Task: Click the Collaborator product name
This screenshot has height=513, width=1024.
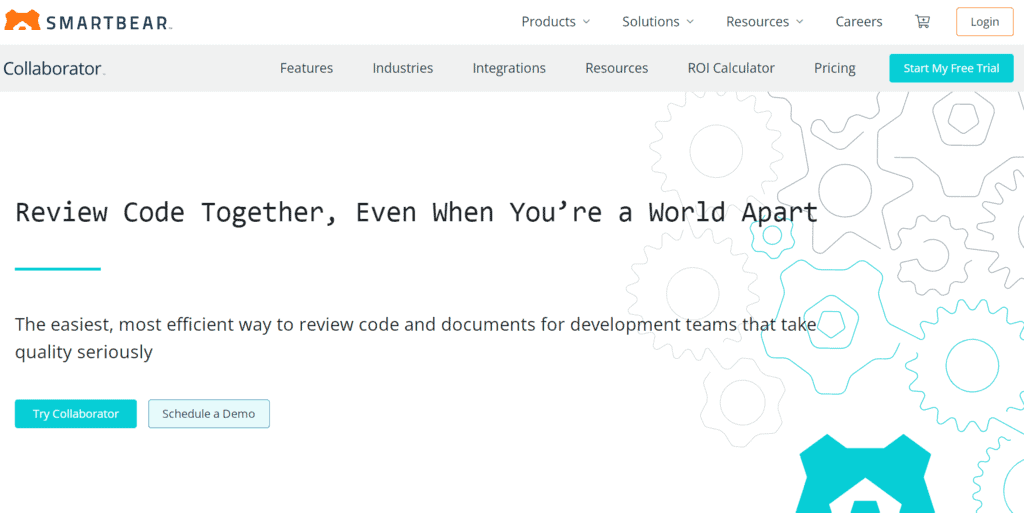Action: pyautogui.click(x=54, y=68)
